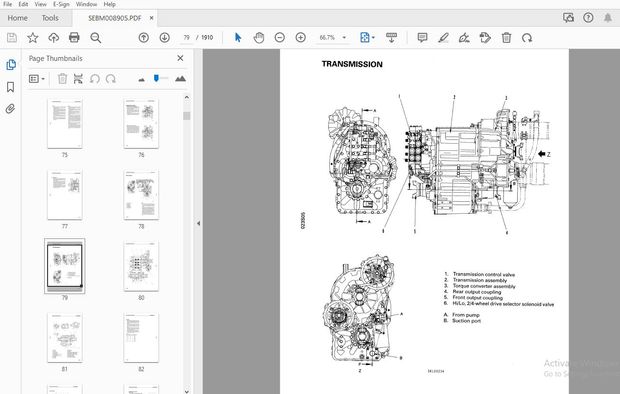Click the upload to cloud icon
Viewport: 620px width, 394px height.
(x=53, y=38)
